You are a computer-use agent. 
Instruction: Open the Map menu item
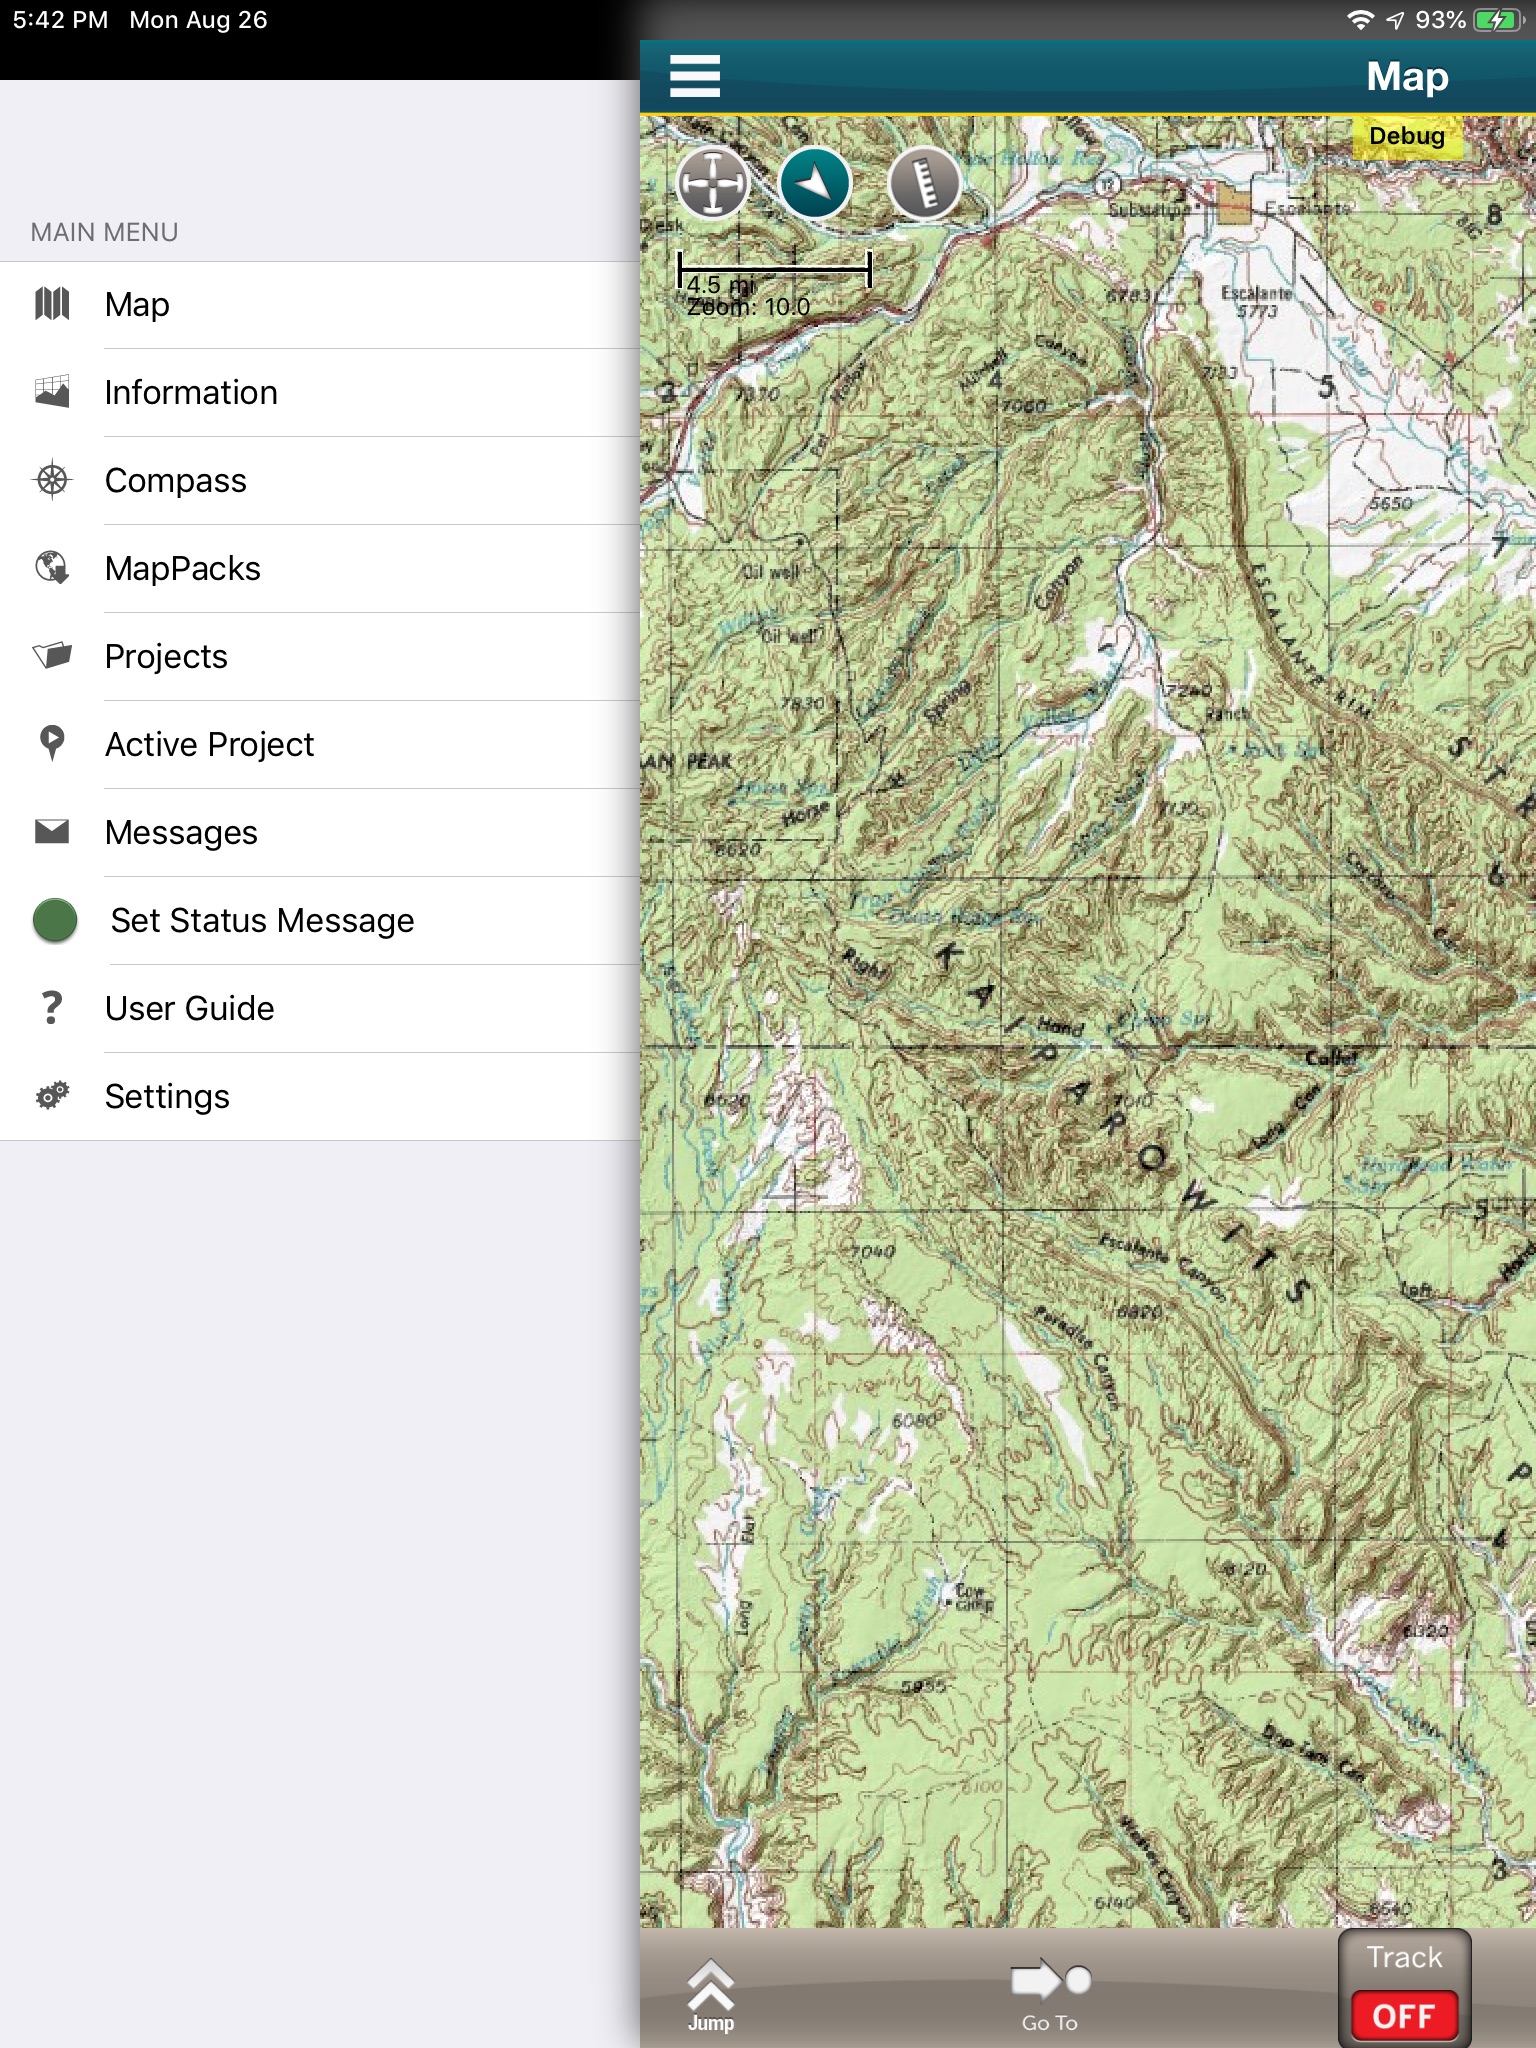(320, 305)
